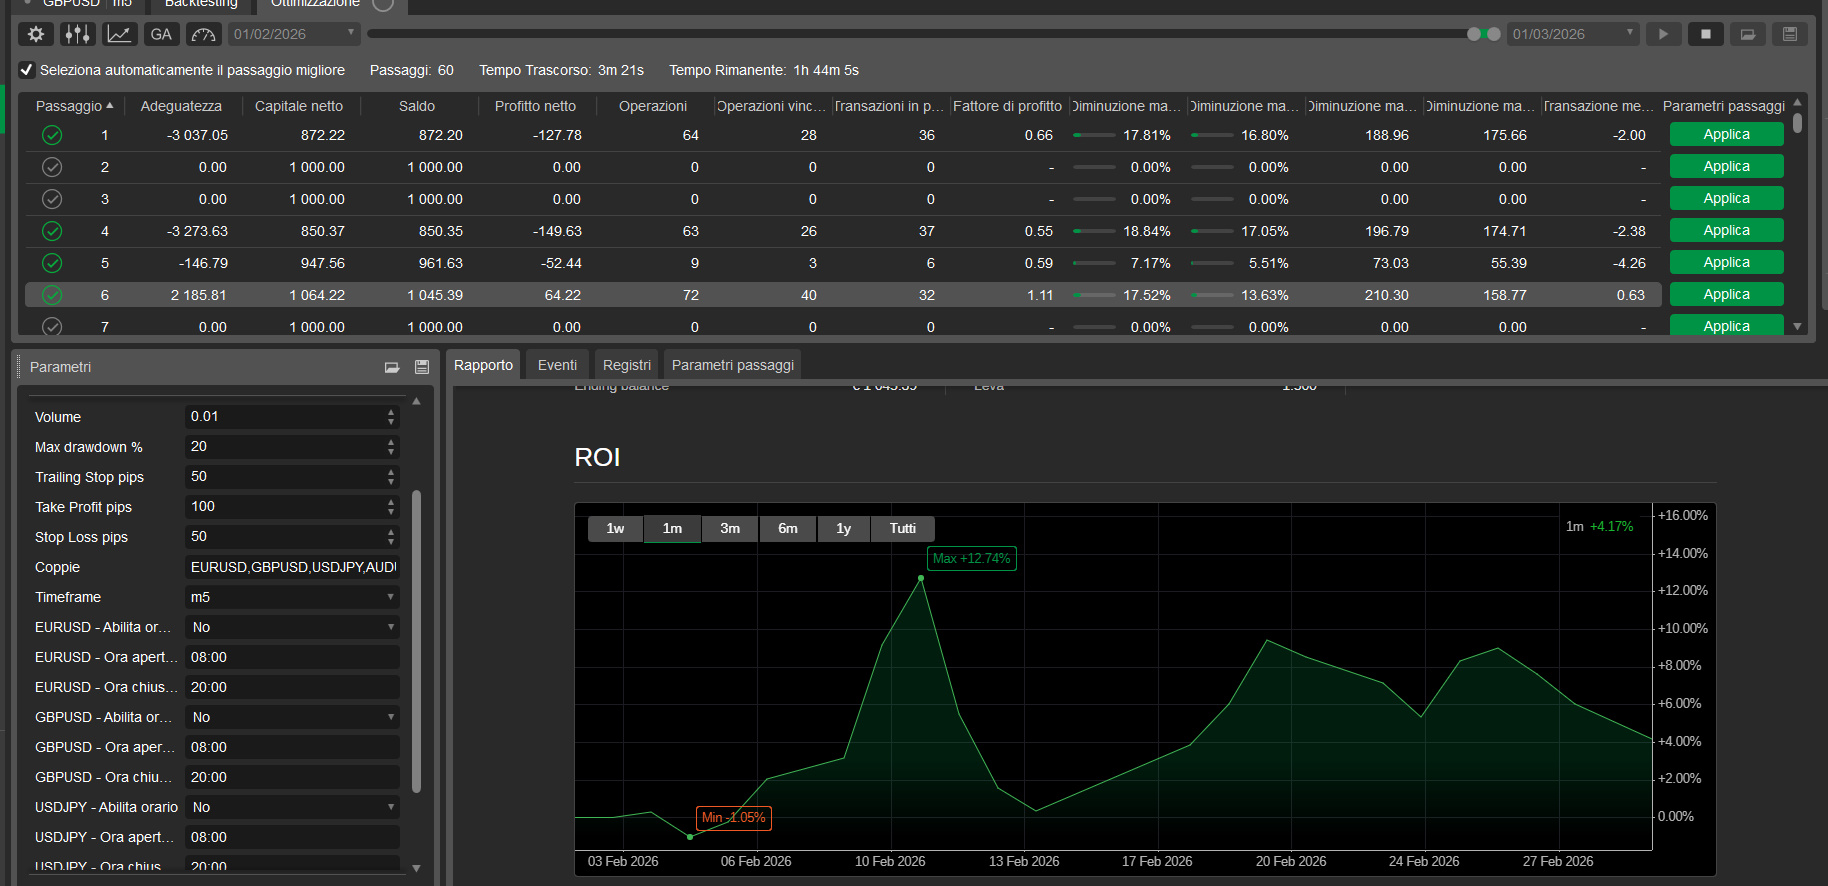Toggle the check circle for pass 4

[52, 231]
